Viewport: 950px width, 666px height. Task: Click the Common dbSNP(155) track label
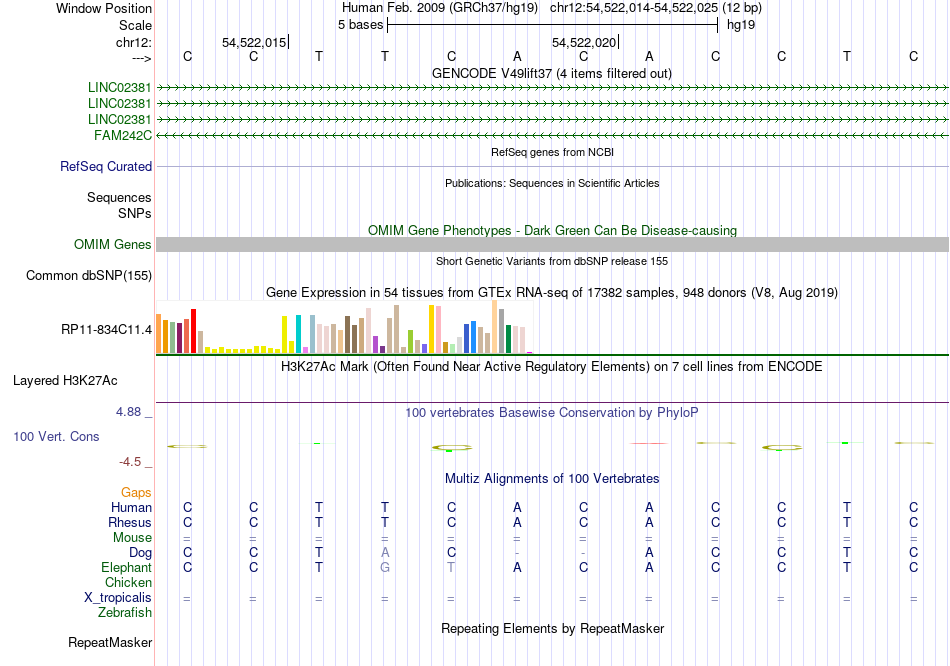(x=88, y=275)
